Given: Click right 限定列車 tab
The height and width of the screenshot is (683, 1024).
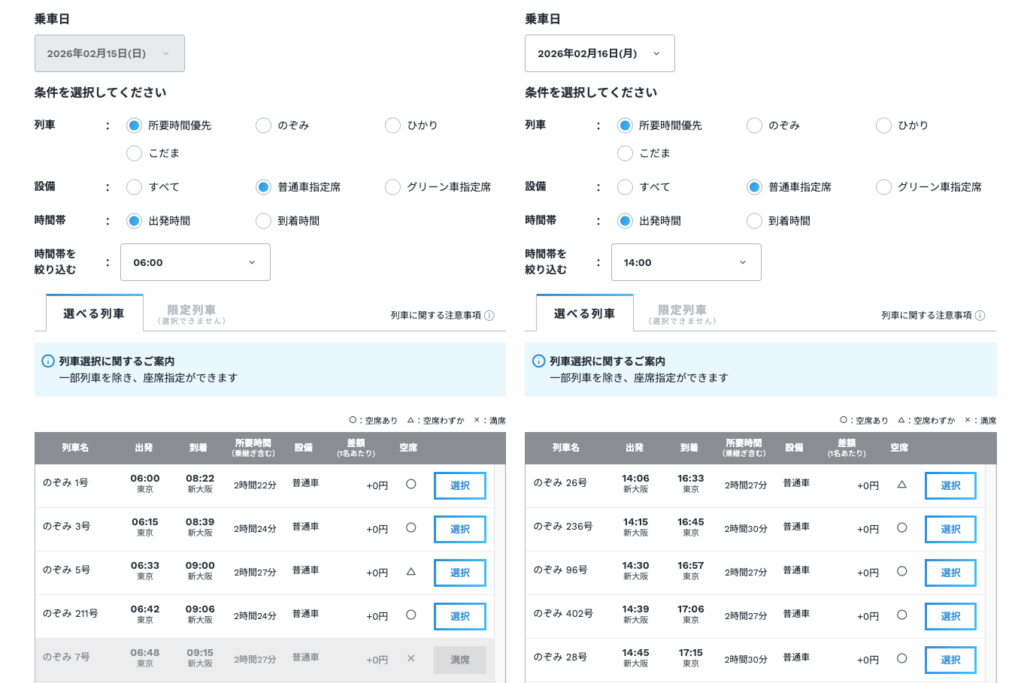Looking at the screenshot, I should coord(682,313).
